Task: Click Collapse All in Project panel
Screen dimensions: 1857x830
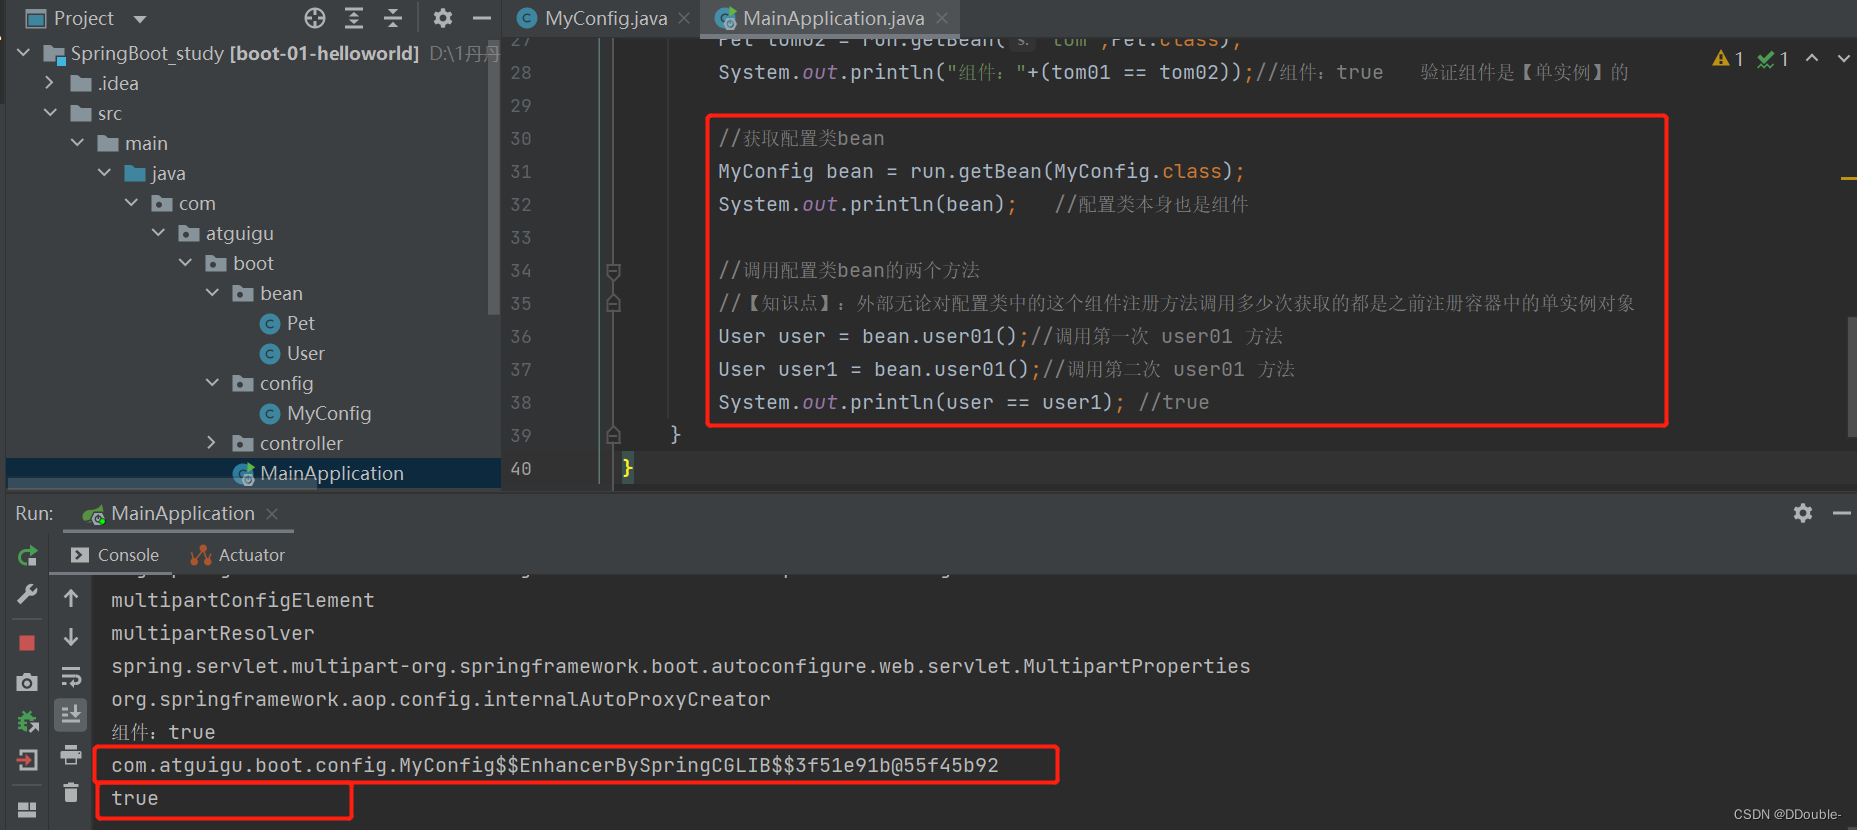Action: pos(393,18)
